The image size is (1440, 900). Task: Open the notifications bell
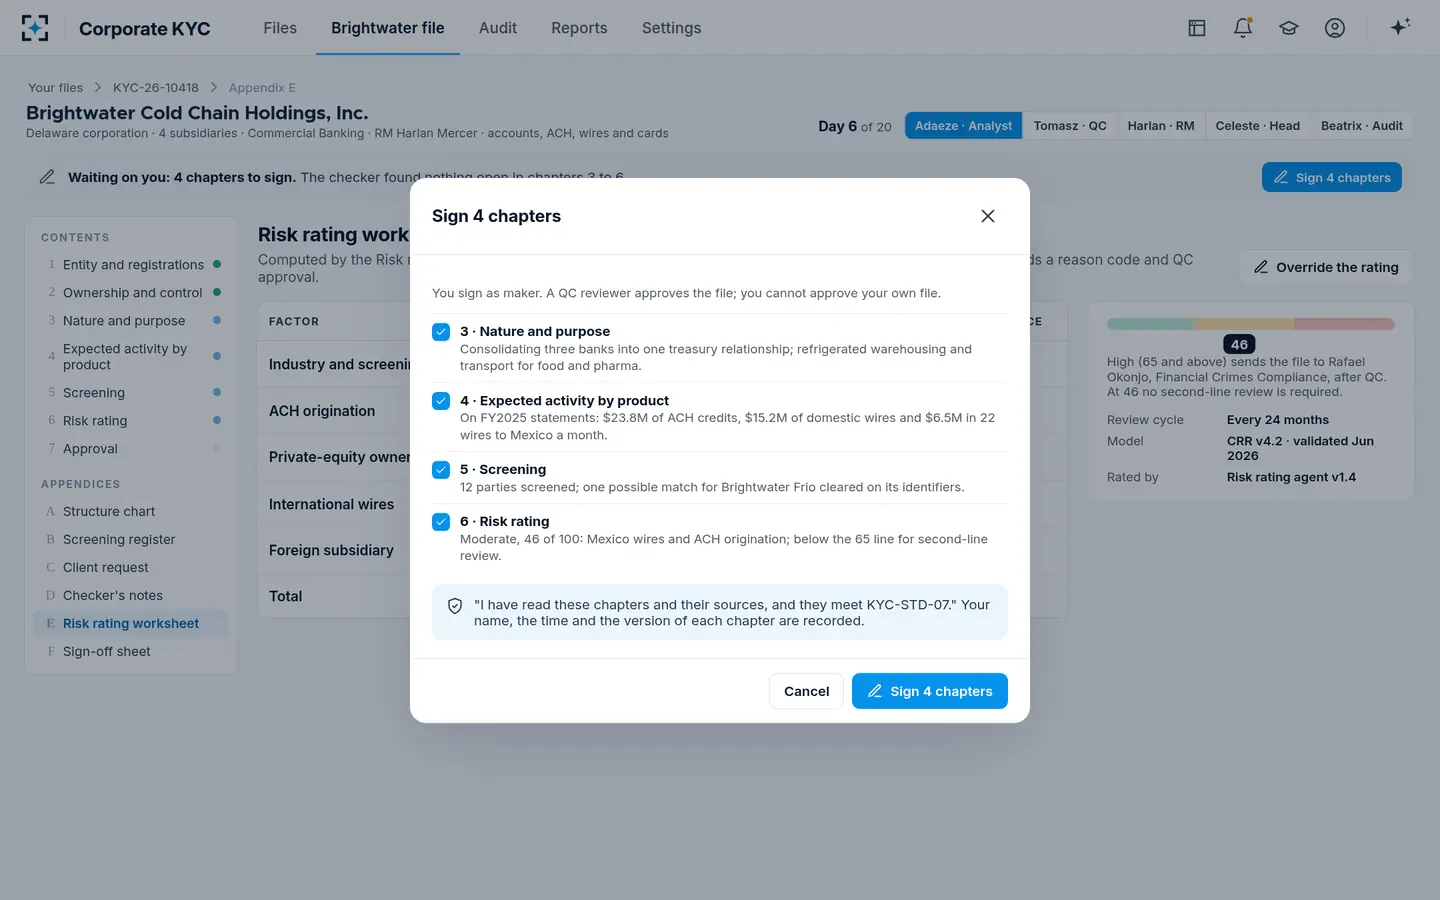click(x=1243, y=28)
